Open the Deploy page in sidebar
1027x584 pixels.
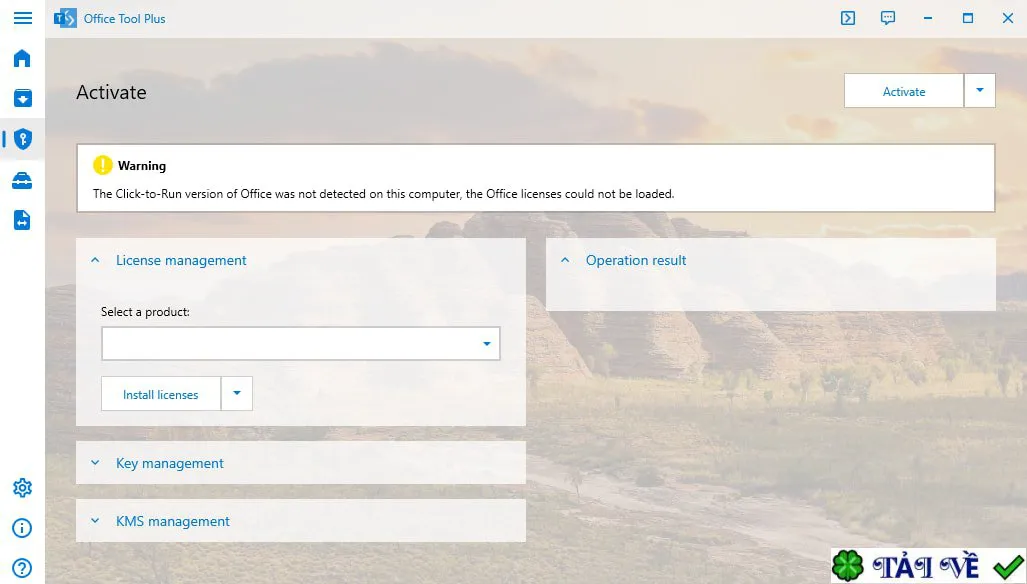coord(22,98)
